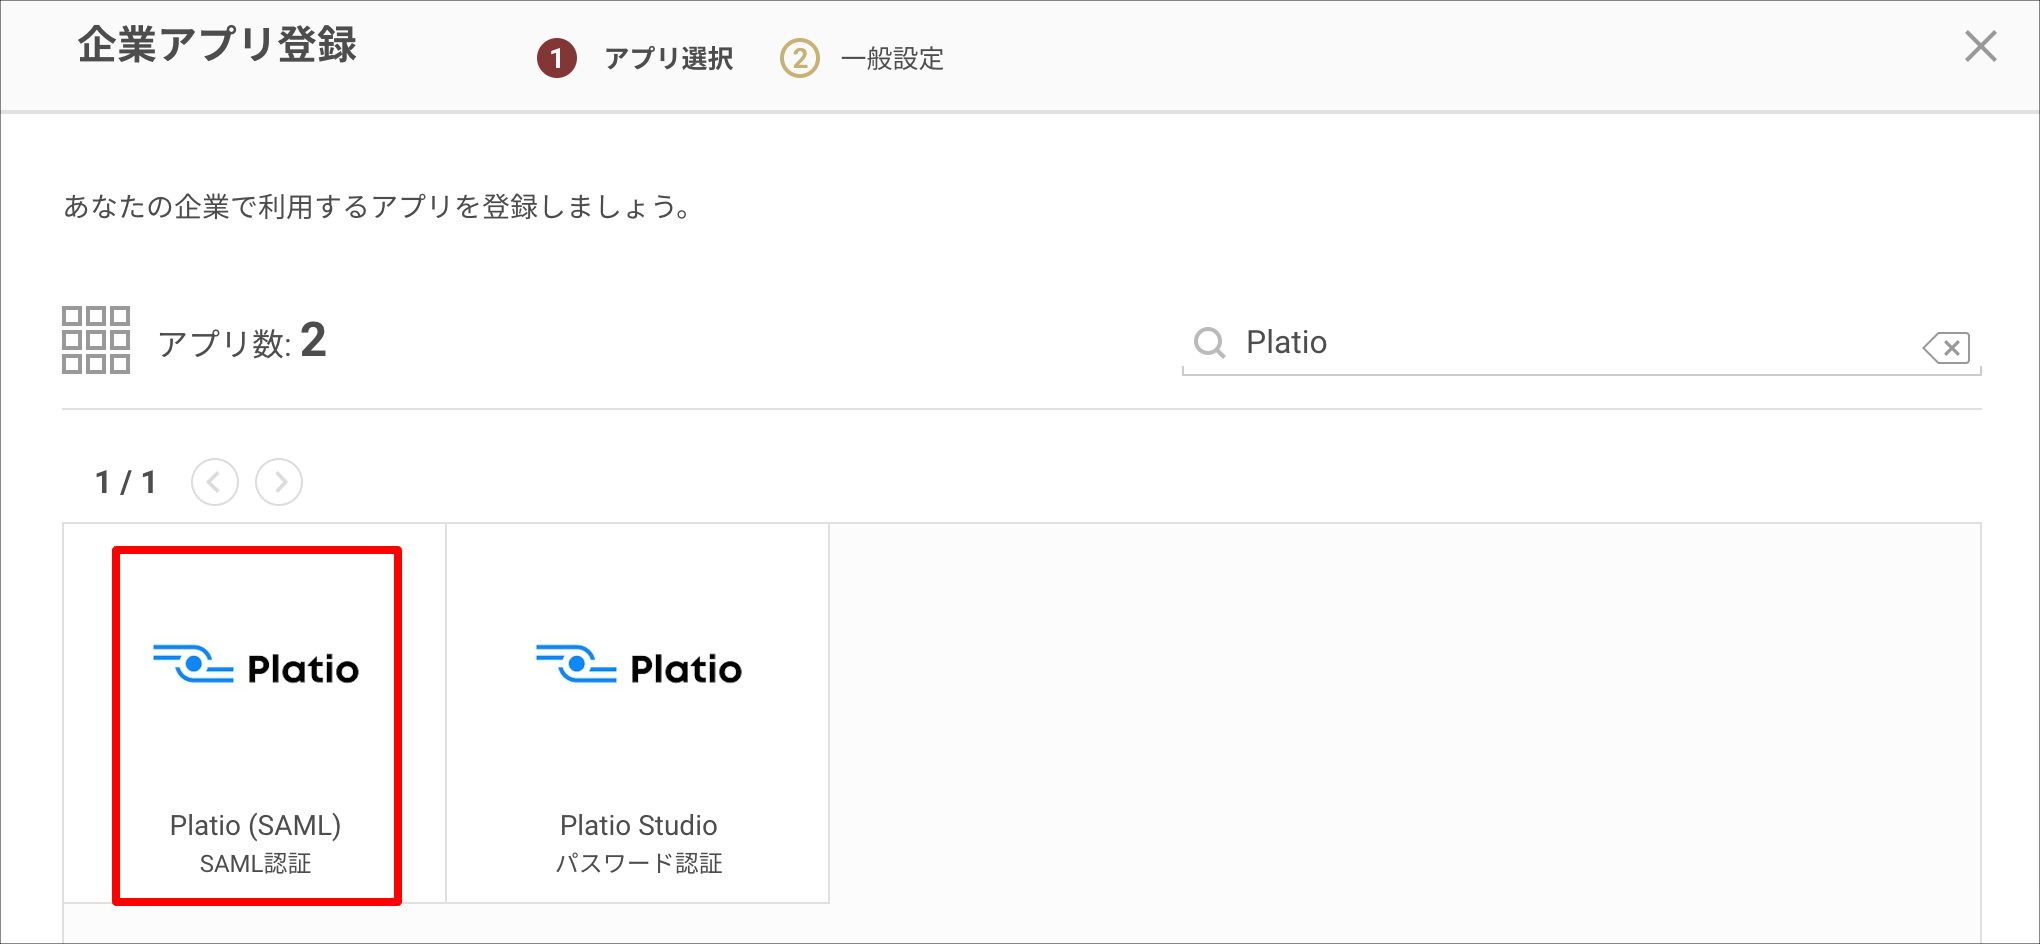Click step 1 circle indicator
The image size is (2040, 944).
(x=557, y=58)
